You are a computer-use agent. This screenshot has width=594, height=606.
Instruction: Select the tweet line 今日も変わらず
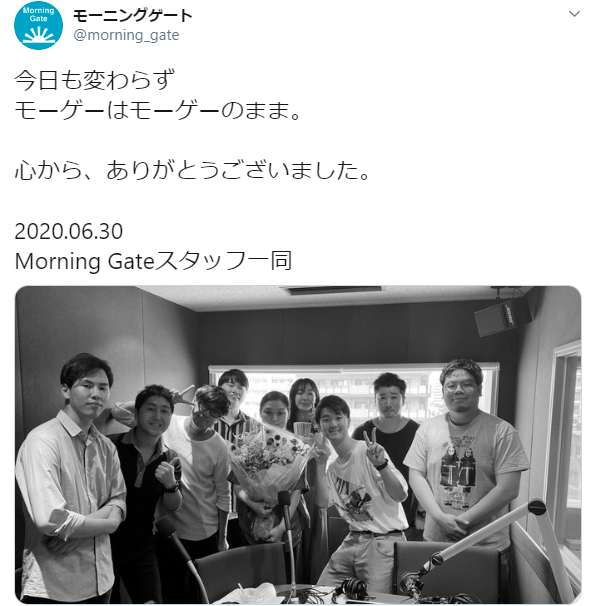click(x=94, y=80)
